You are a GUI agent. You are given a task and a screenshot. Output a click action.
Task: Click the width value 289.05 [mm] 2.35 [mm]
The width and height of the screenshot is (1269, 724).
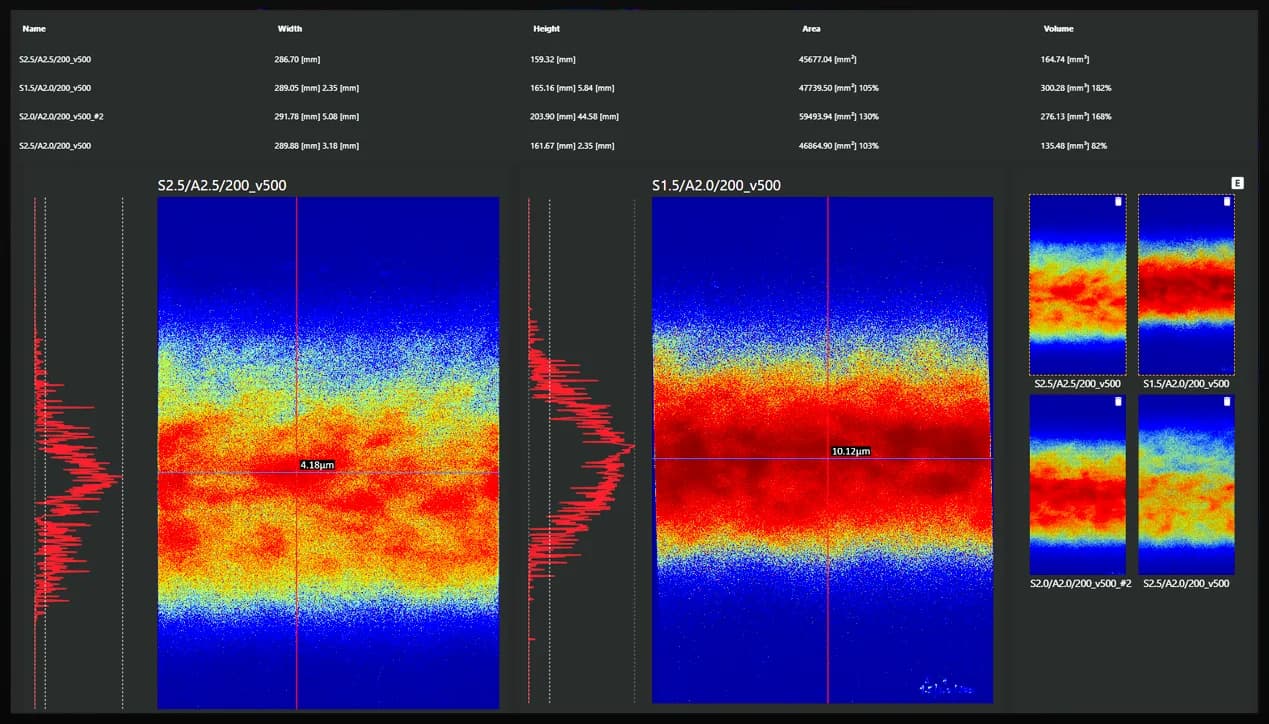point(316,88)
